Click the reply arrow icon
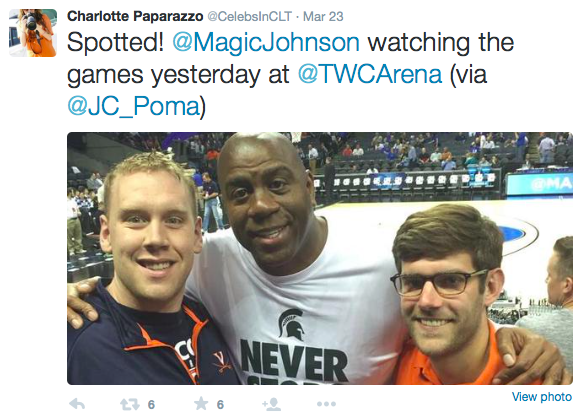The image size is (580, 420). [77, 404]
